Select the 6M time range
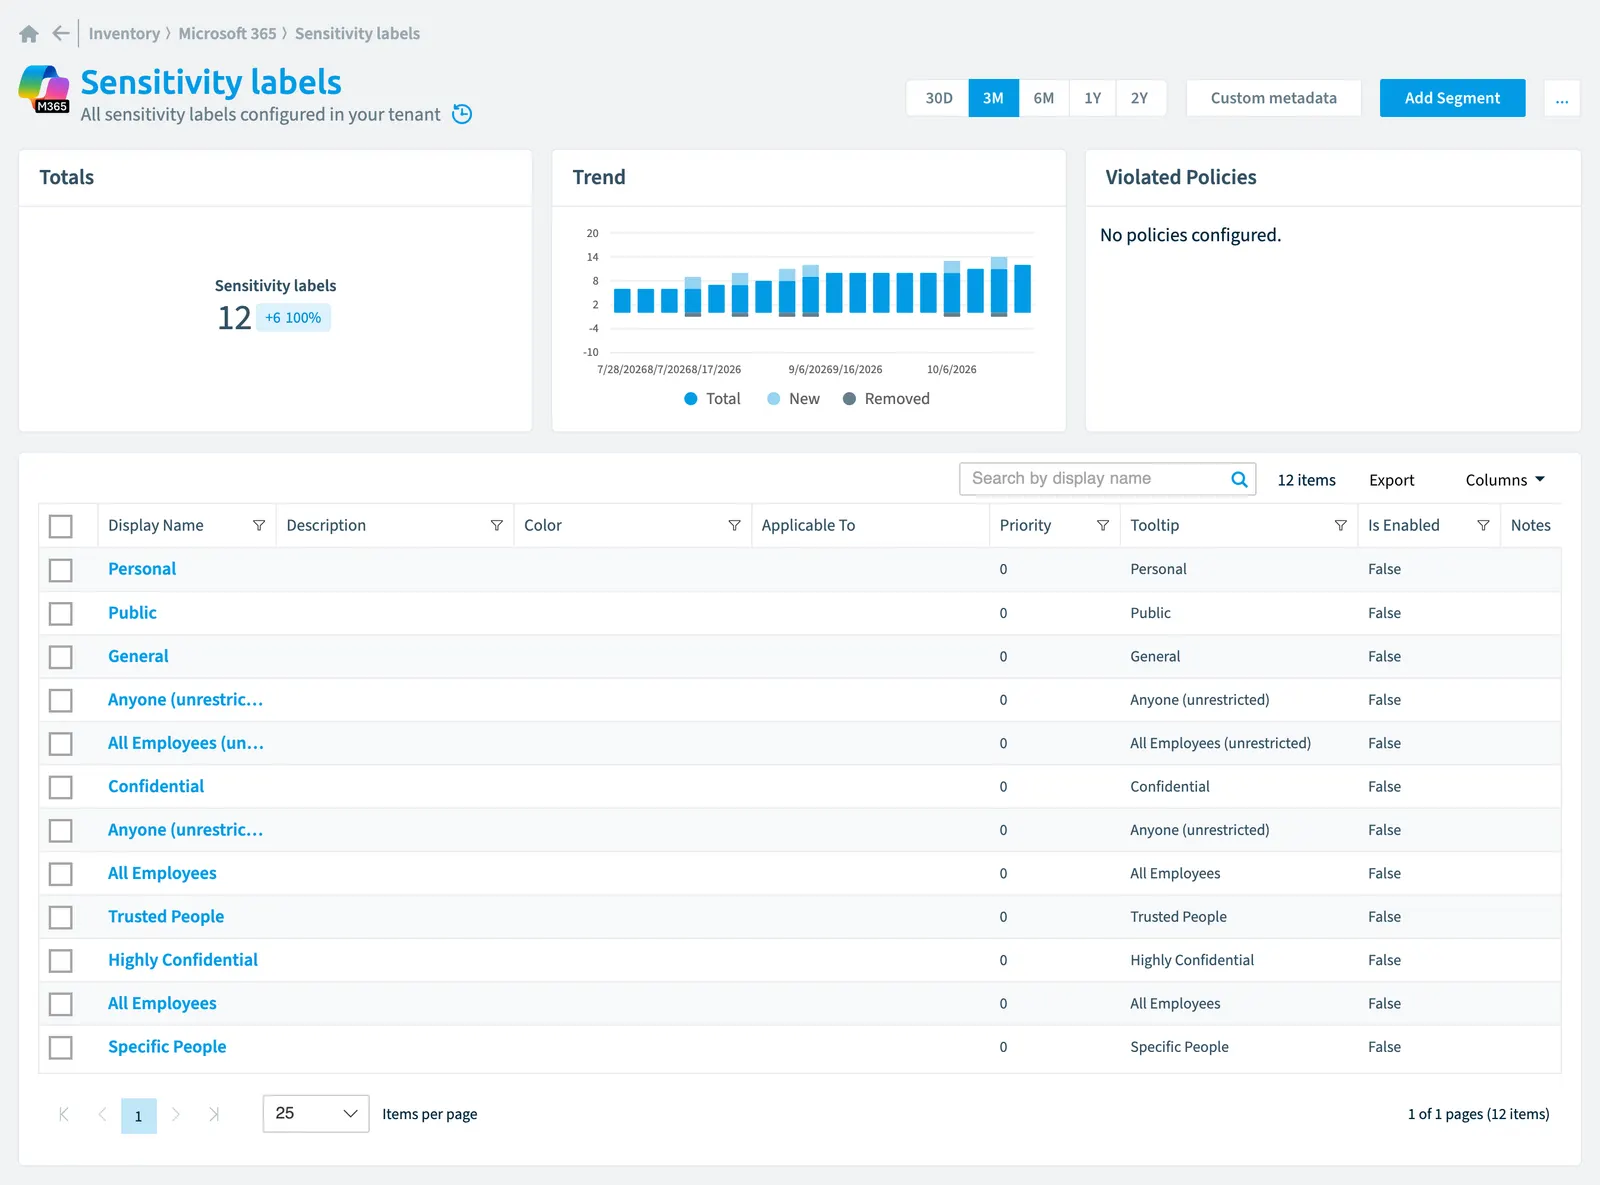 click(x=1043, y=98)
